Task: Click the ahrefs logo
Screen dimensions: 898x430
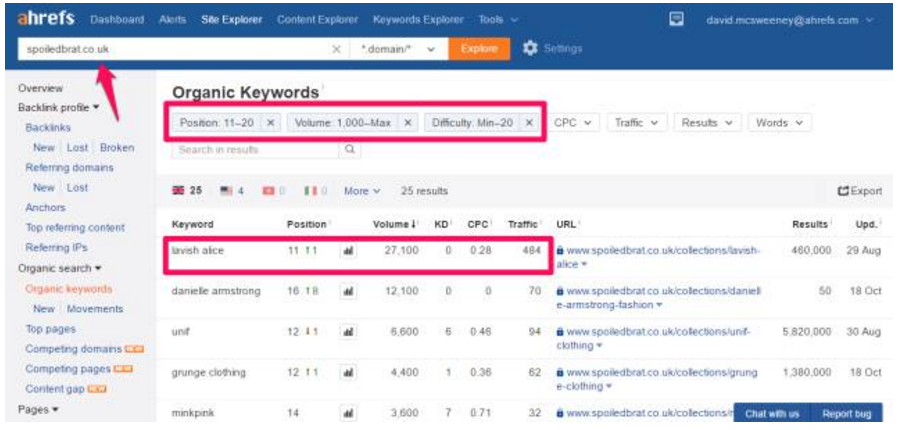Action: tap(46, 18)
